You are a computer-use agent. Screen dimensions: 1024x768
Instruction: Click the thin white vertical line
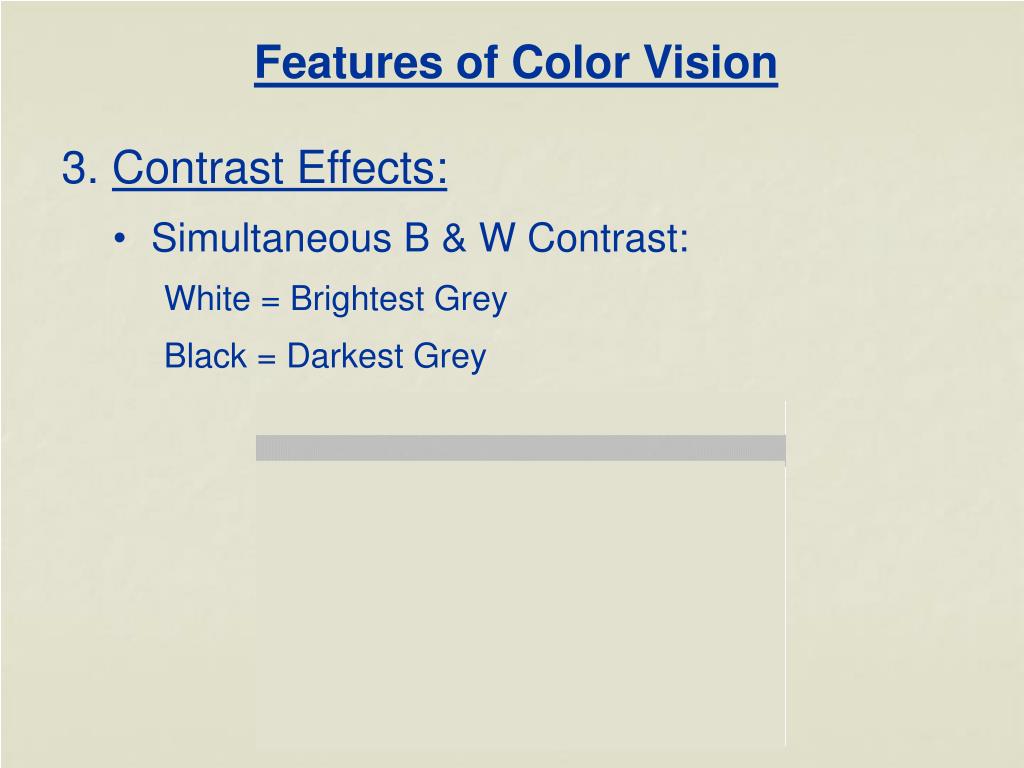tap(785, 573)
